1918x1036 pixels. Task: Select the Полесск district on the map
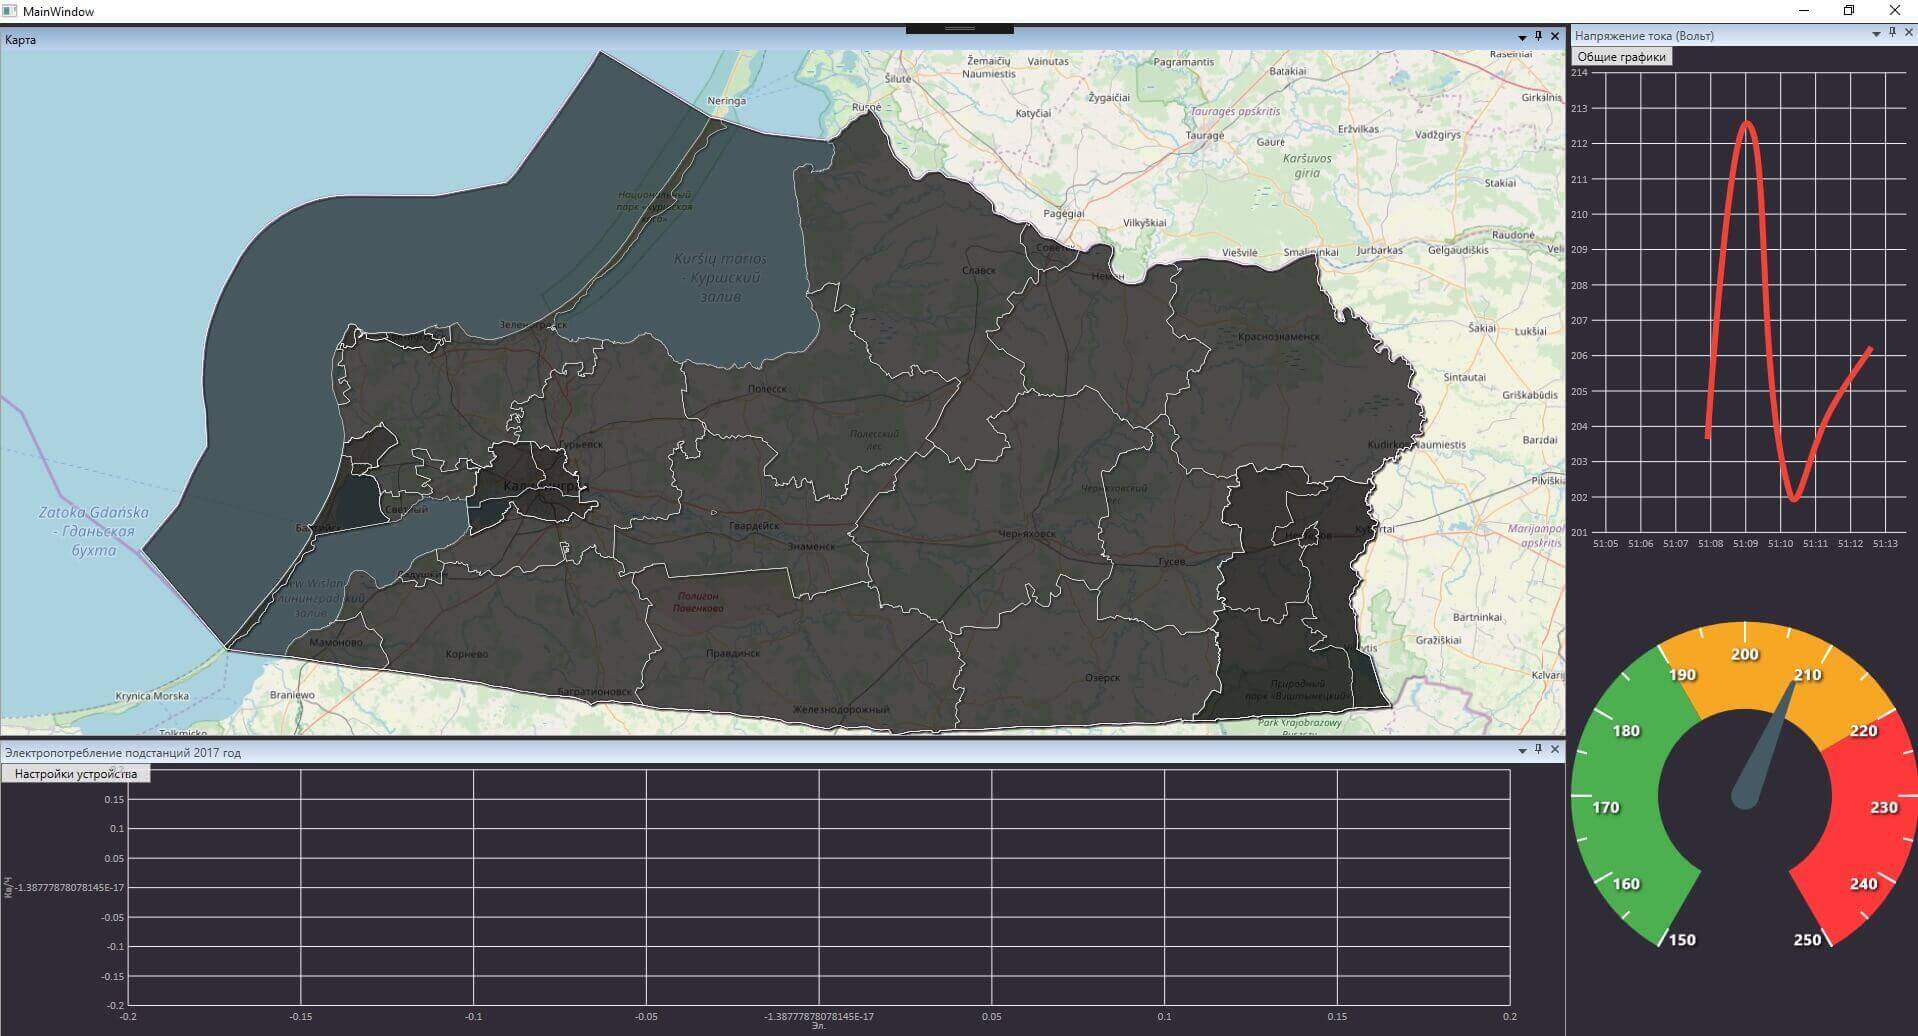coord(767,389)
